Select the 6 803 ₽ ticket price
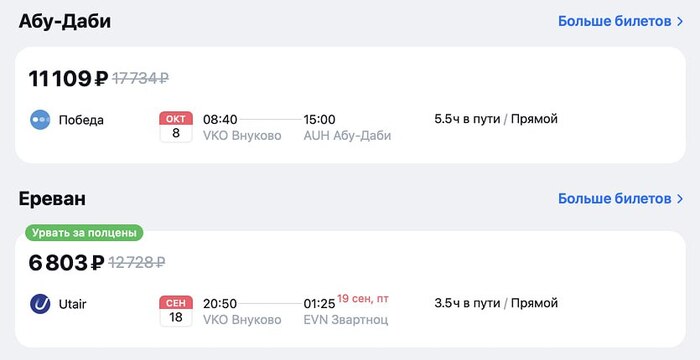Image resolution: width=700 pixels, height=360 pixels. [x=67, y=263]
